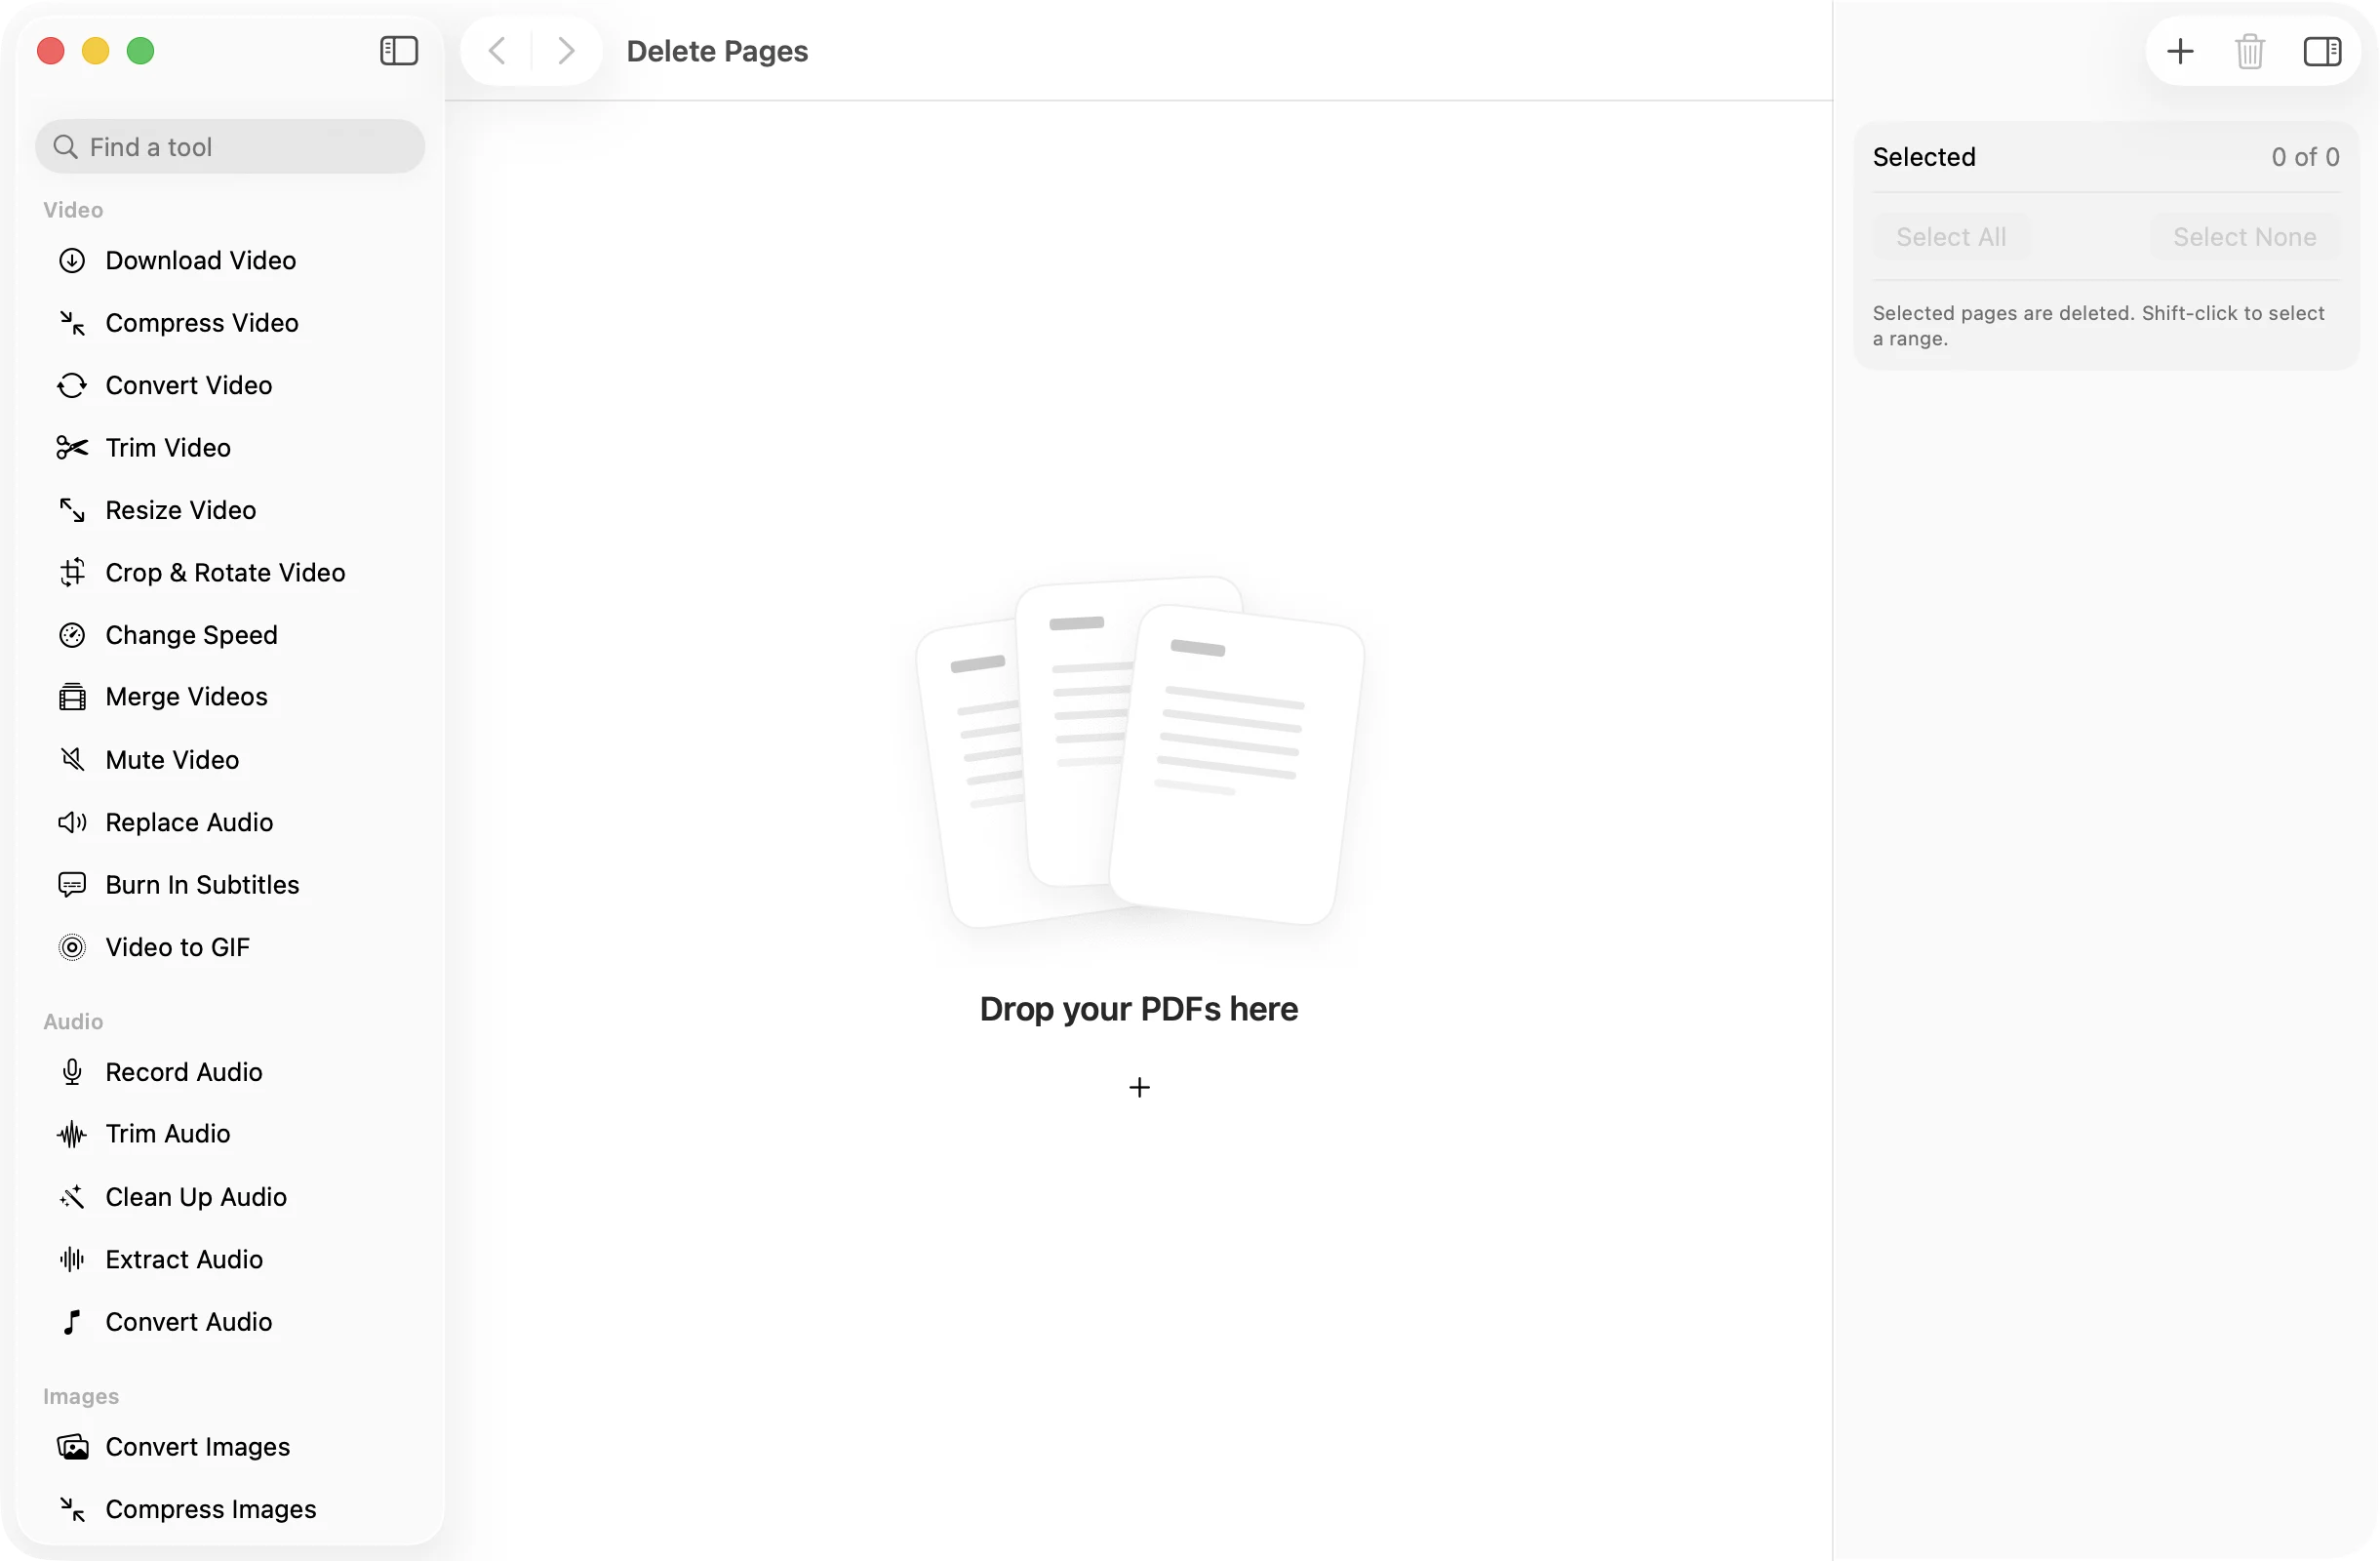Open the Download Video tool
The image size is (2380, 1561).
[x=230, y=260]
